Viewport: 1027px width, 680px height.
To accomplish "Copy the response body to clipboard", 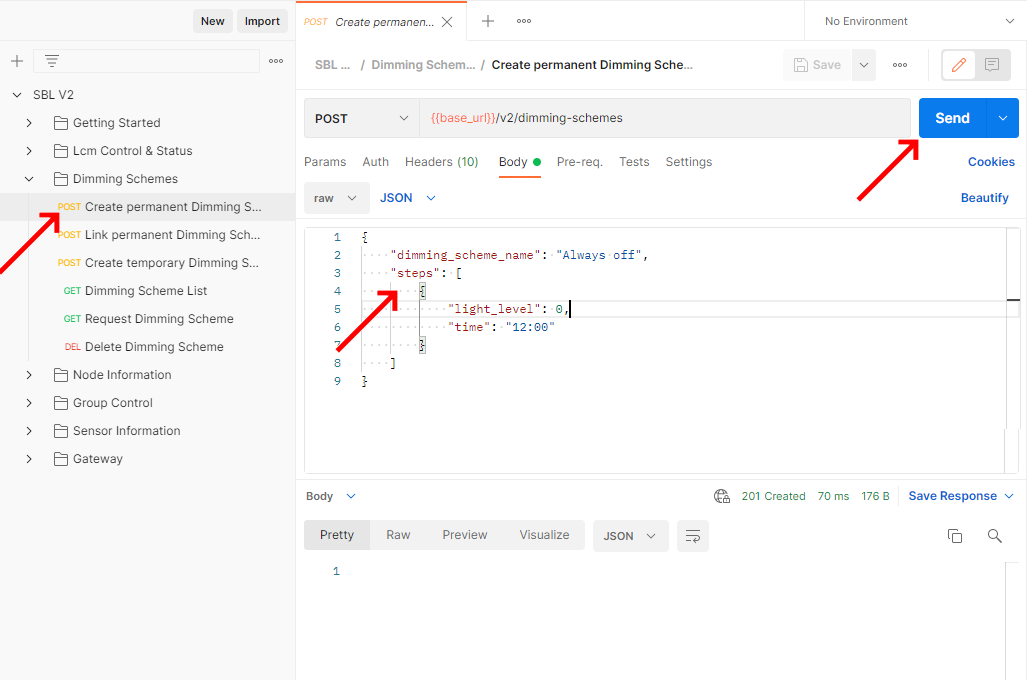I will (955, 536).
